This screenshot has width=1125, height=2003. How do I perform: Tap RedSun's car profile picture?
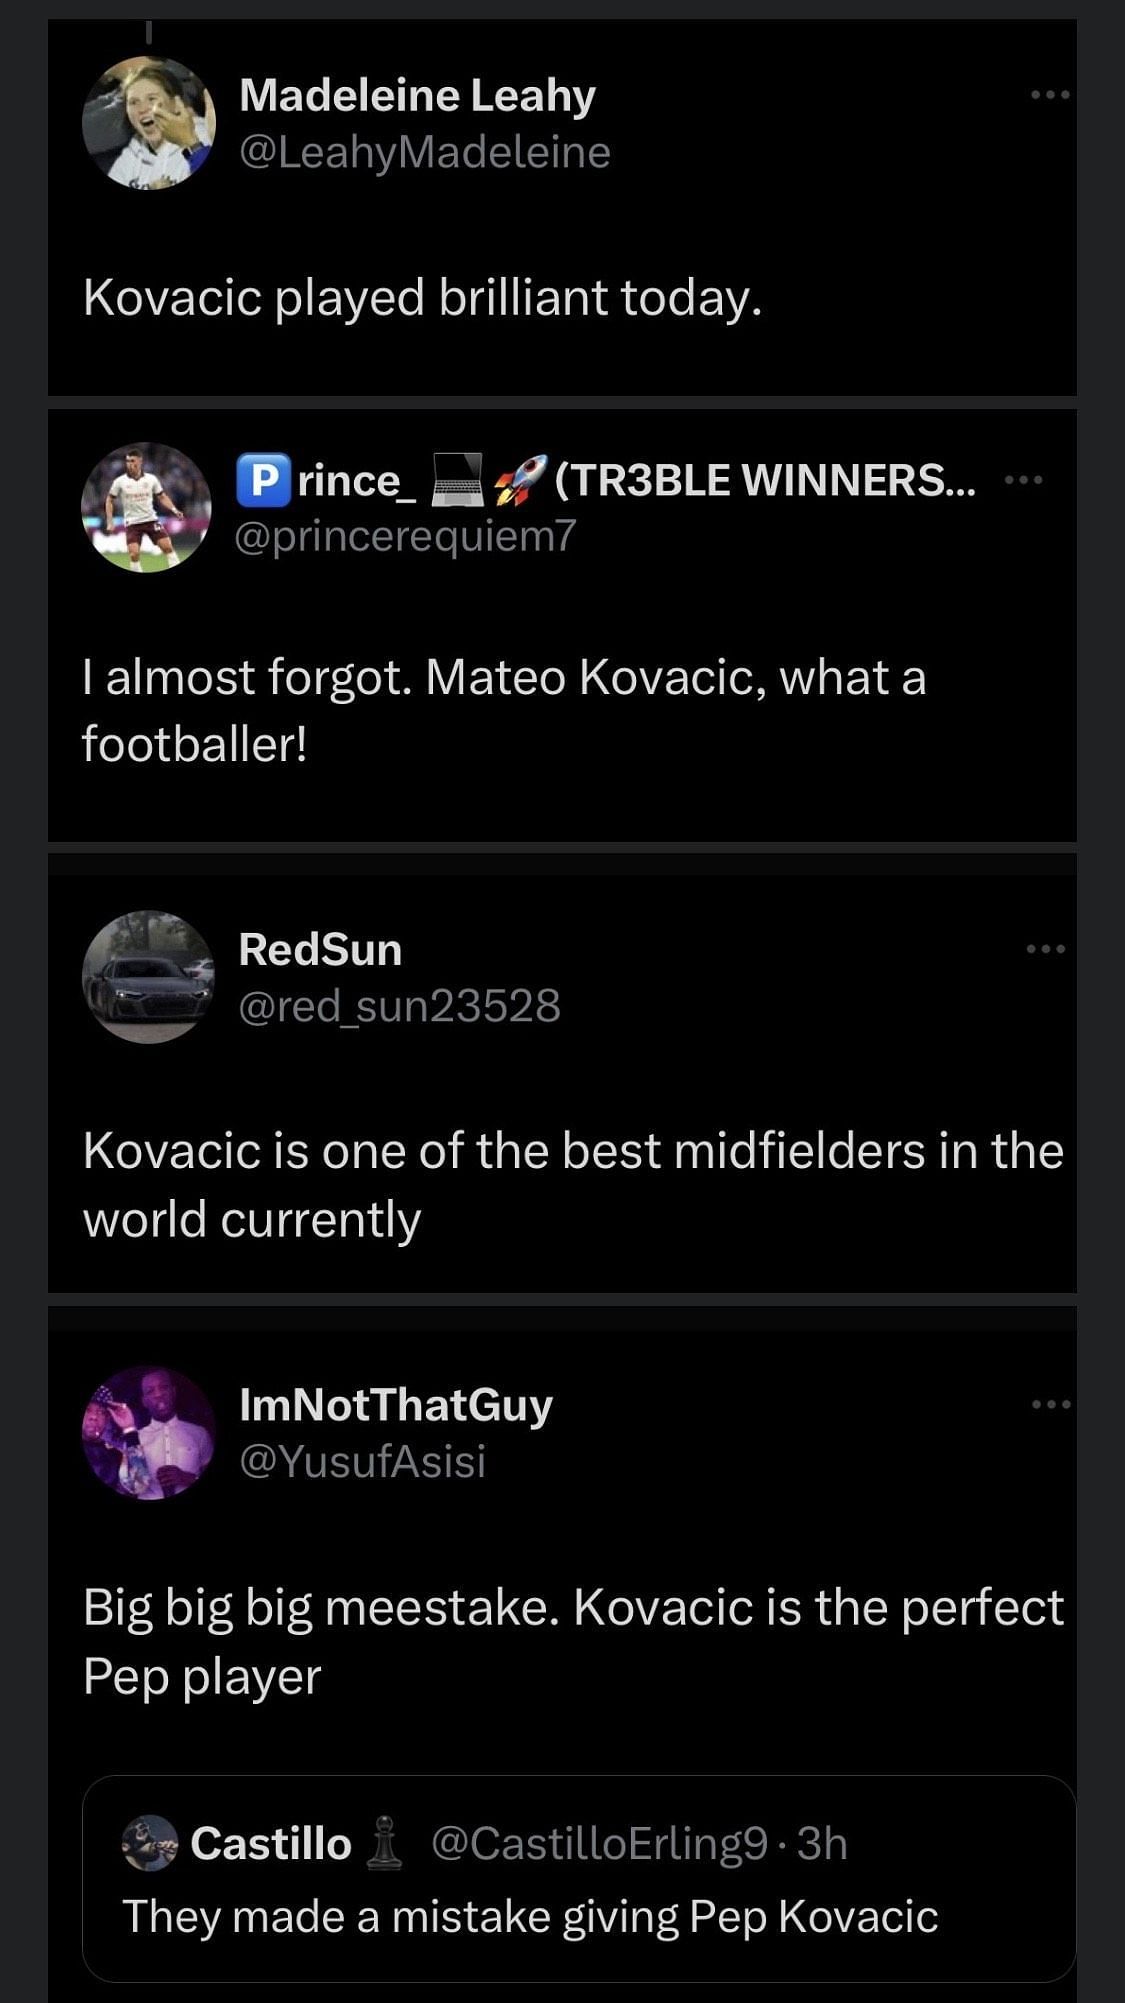point(148,976)
